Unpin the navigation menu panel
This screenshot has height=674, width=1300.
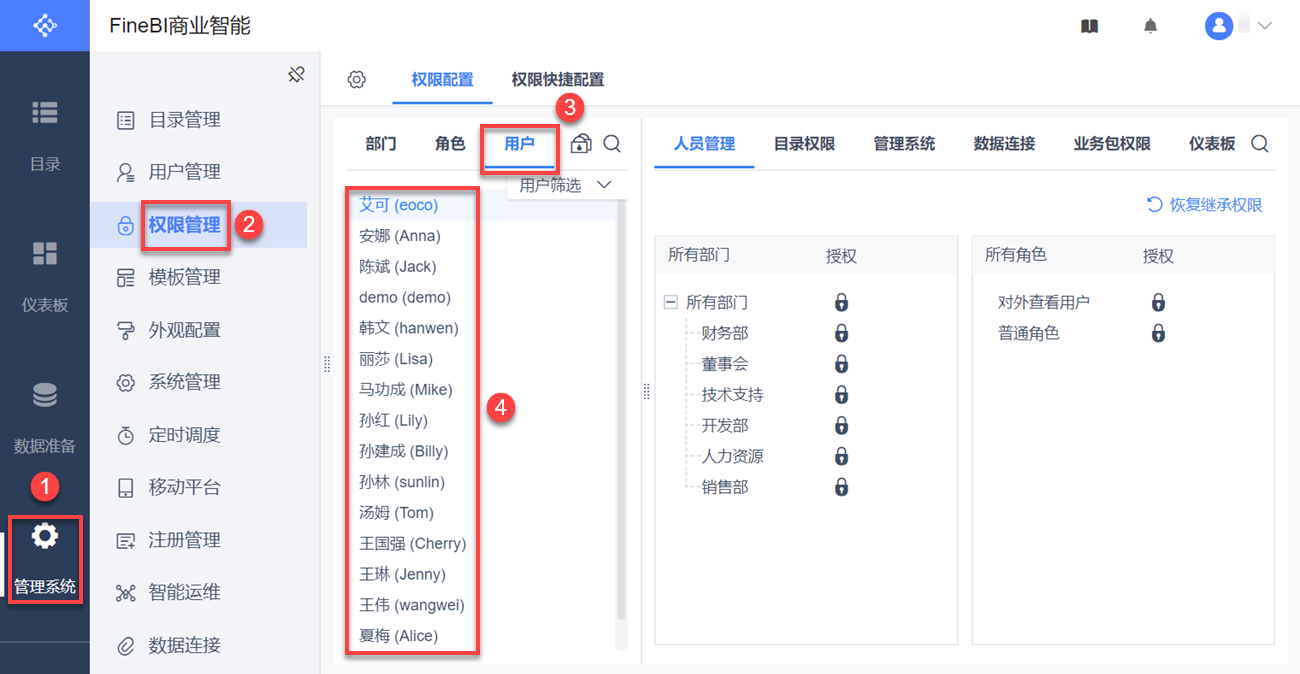(296, 74)
